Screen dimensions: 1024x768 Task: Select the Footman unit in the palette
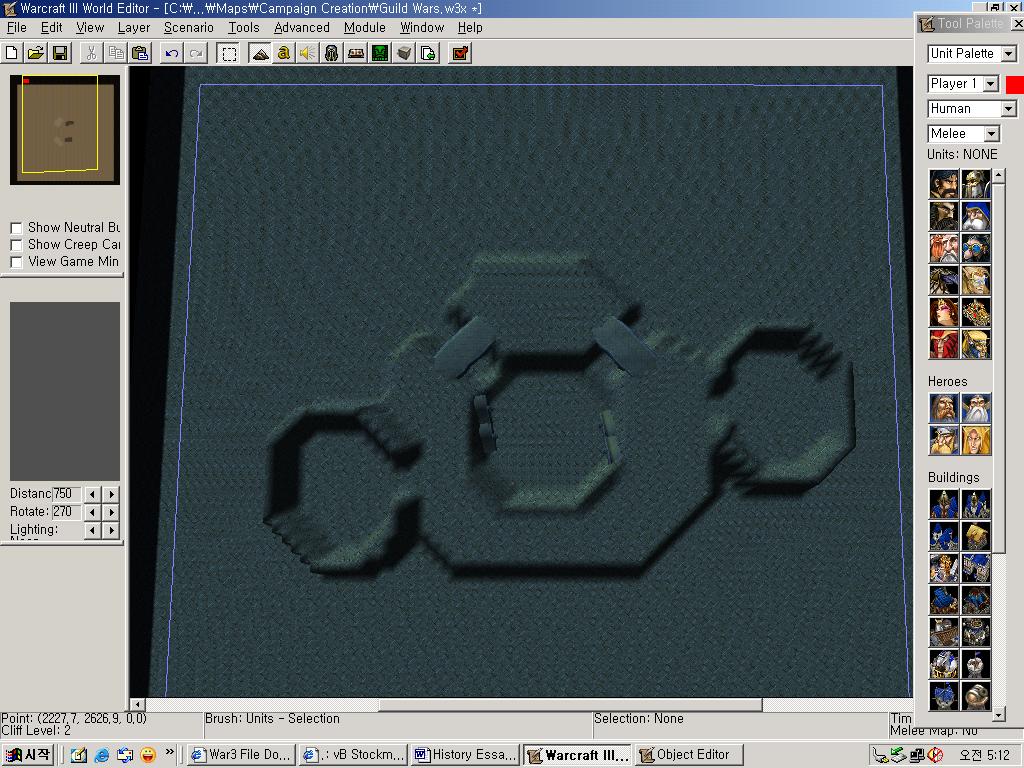976,184
